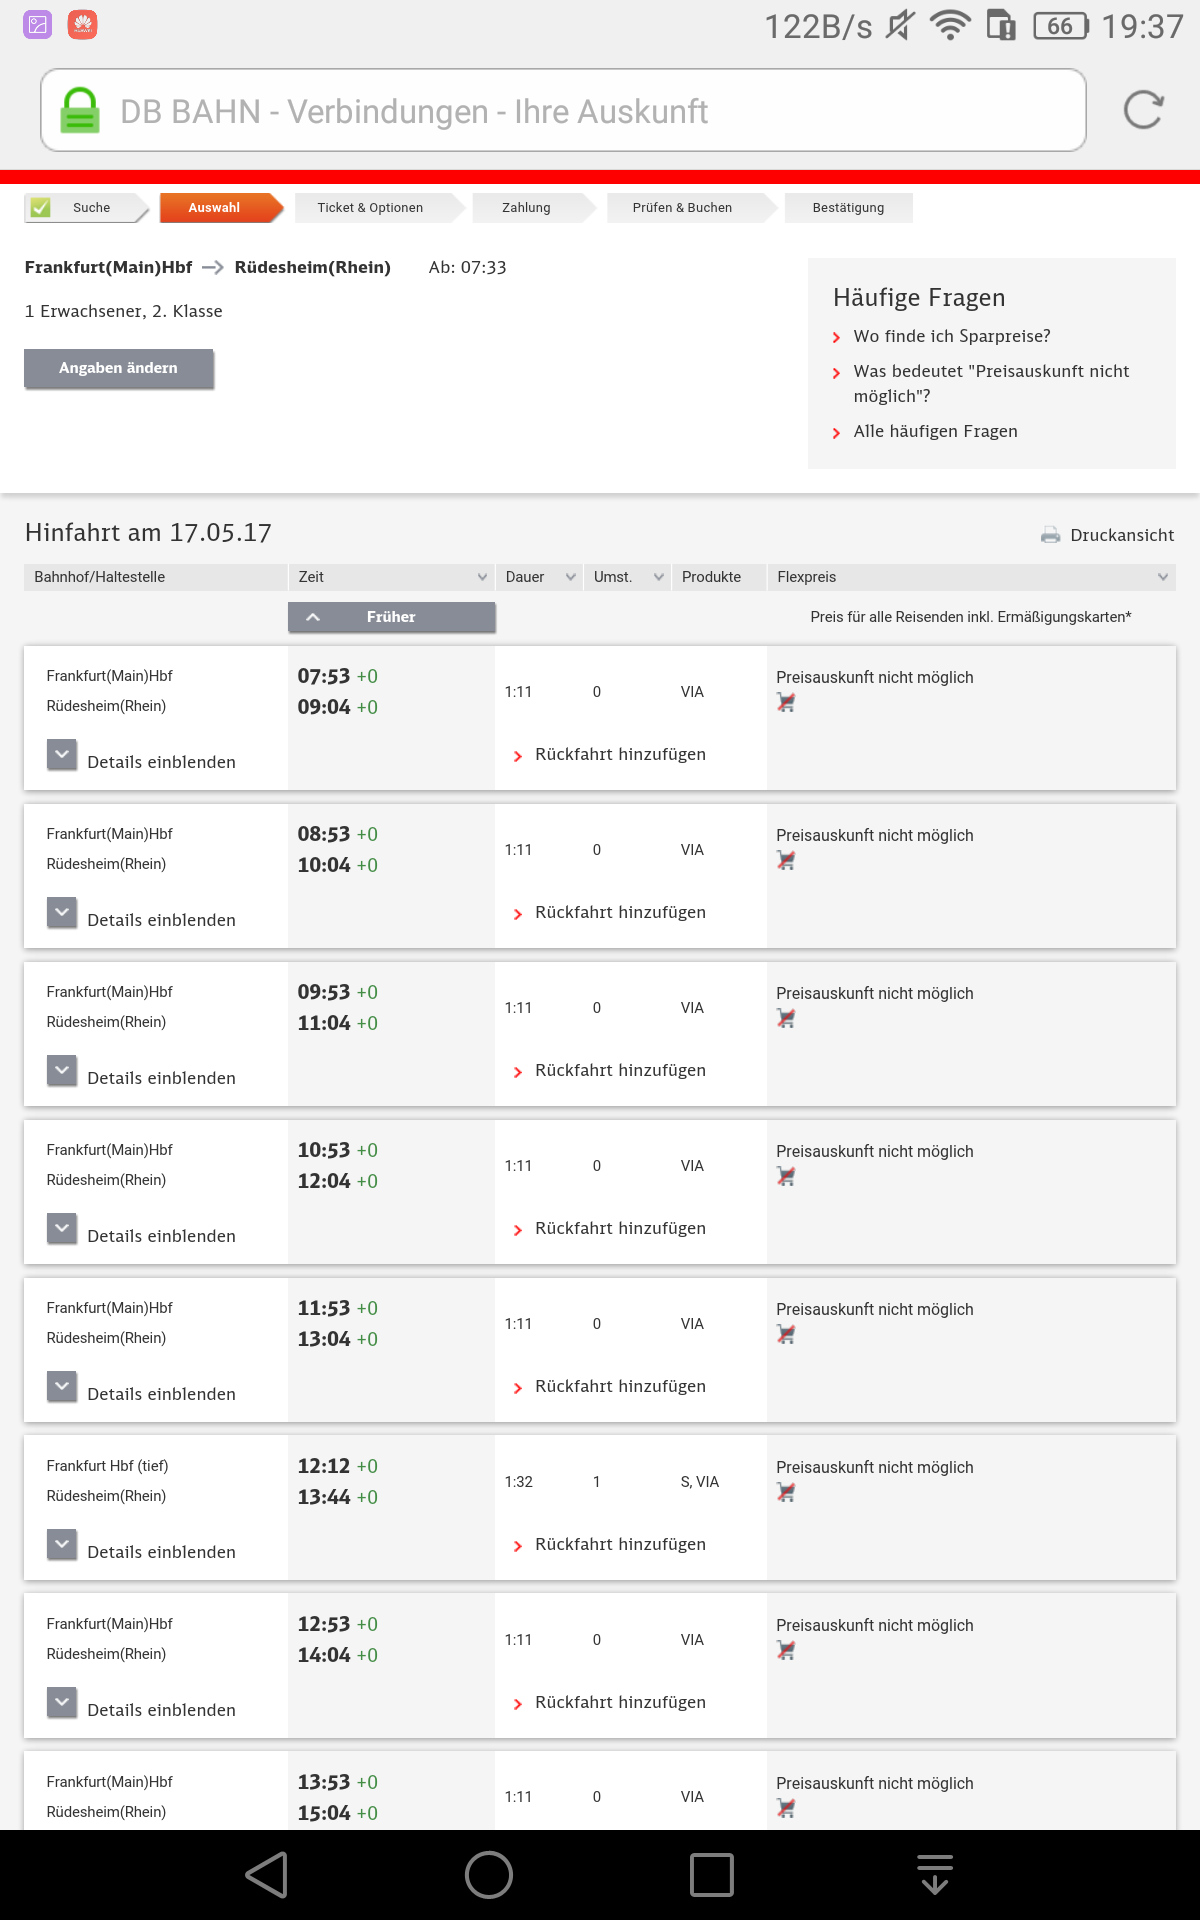1200x1920 pixels.
Task: Select the Ticket & Optionen step tab
Action: pos(370,208)
